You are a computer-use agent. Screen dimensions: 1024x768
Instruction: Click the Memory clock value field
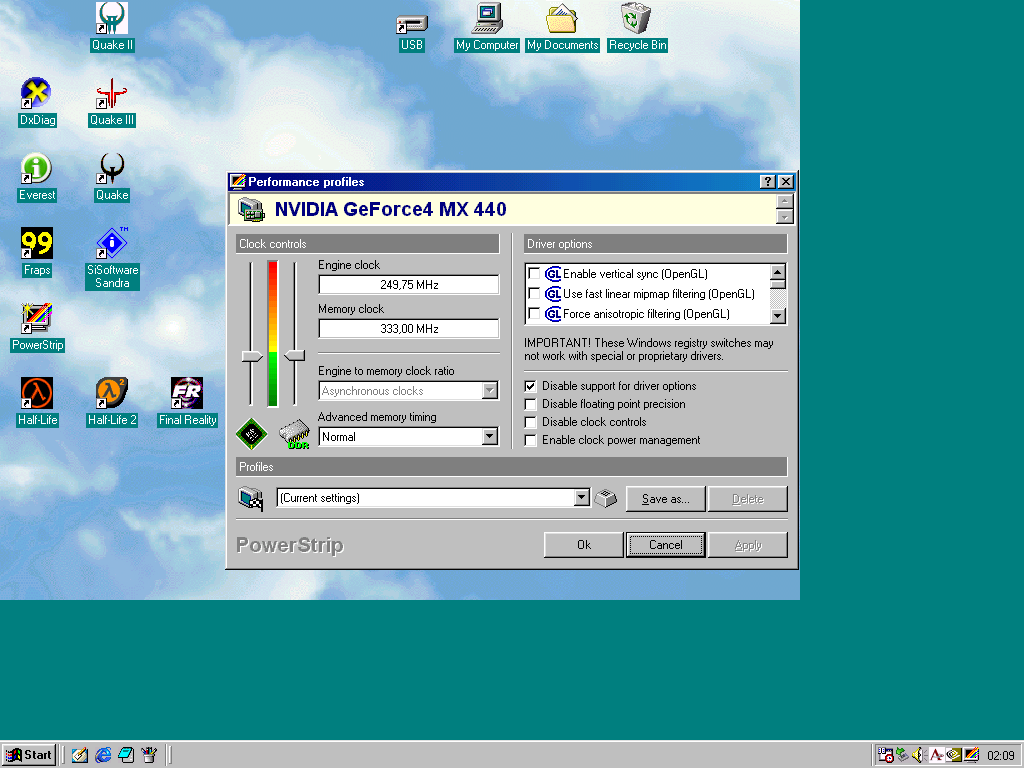408,329
